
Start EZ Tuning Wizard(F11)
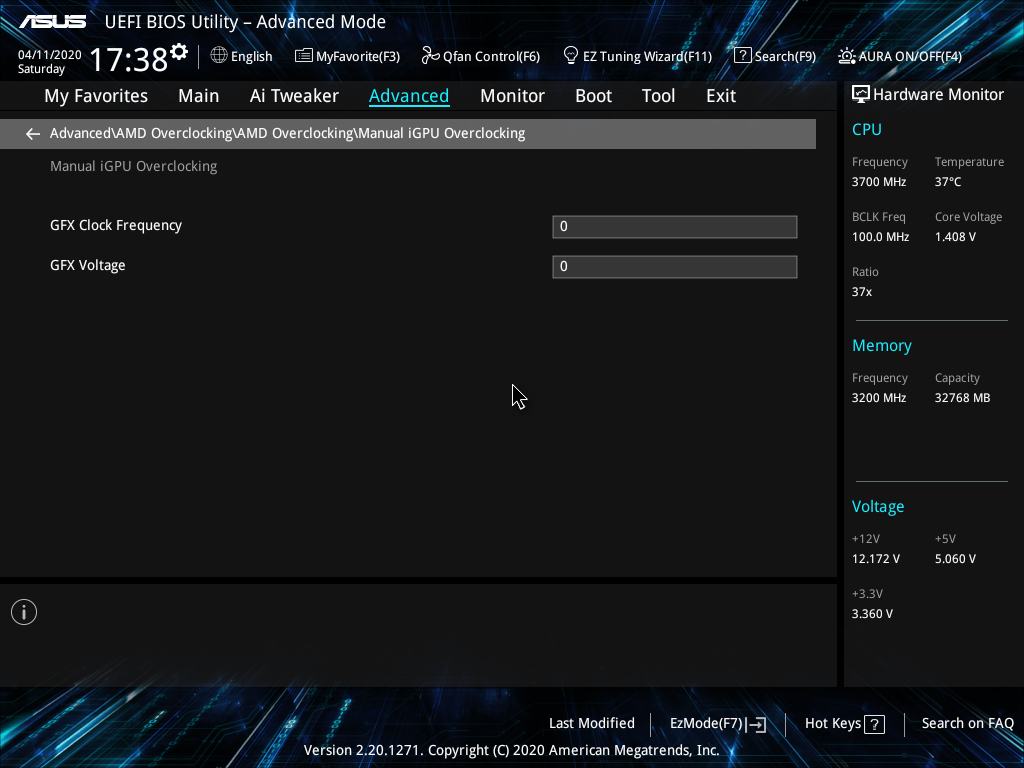point(647,57)
